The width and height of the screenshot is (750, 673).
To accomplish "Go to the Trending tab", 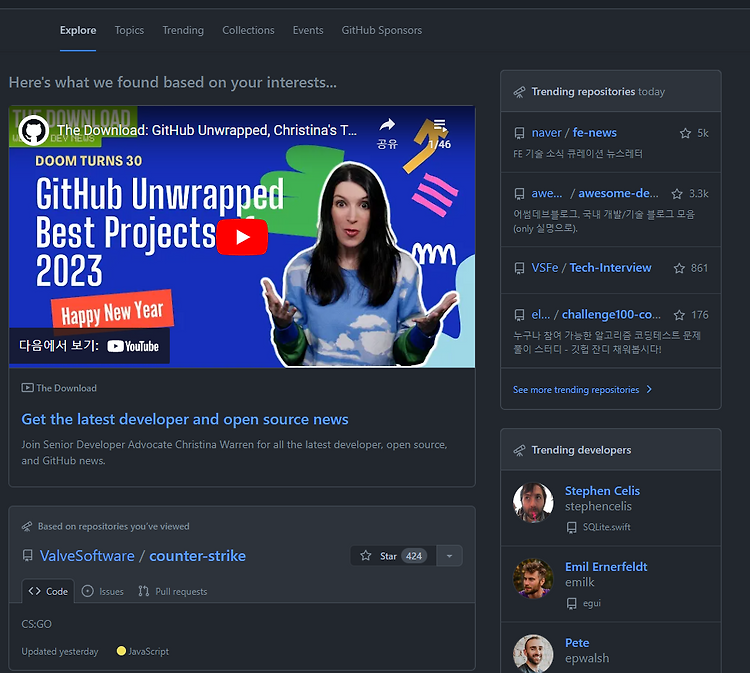I will tap(183, 30).
